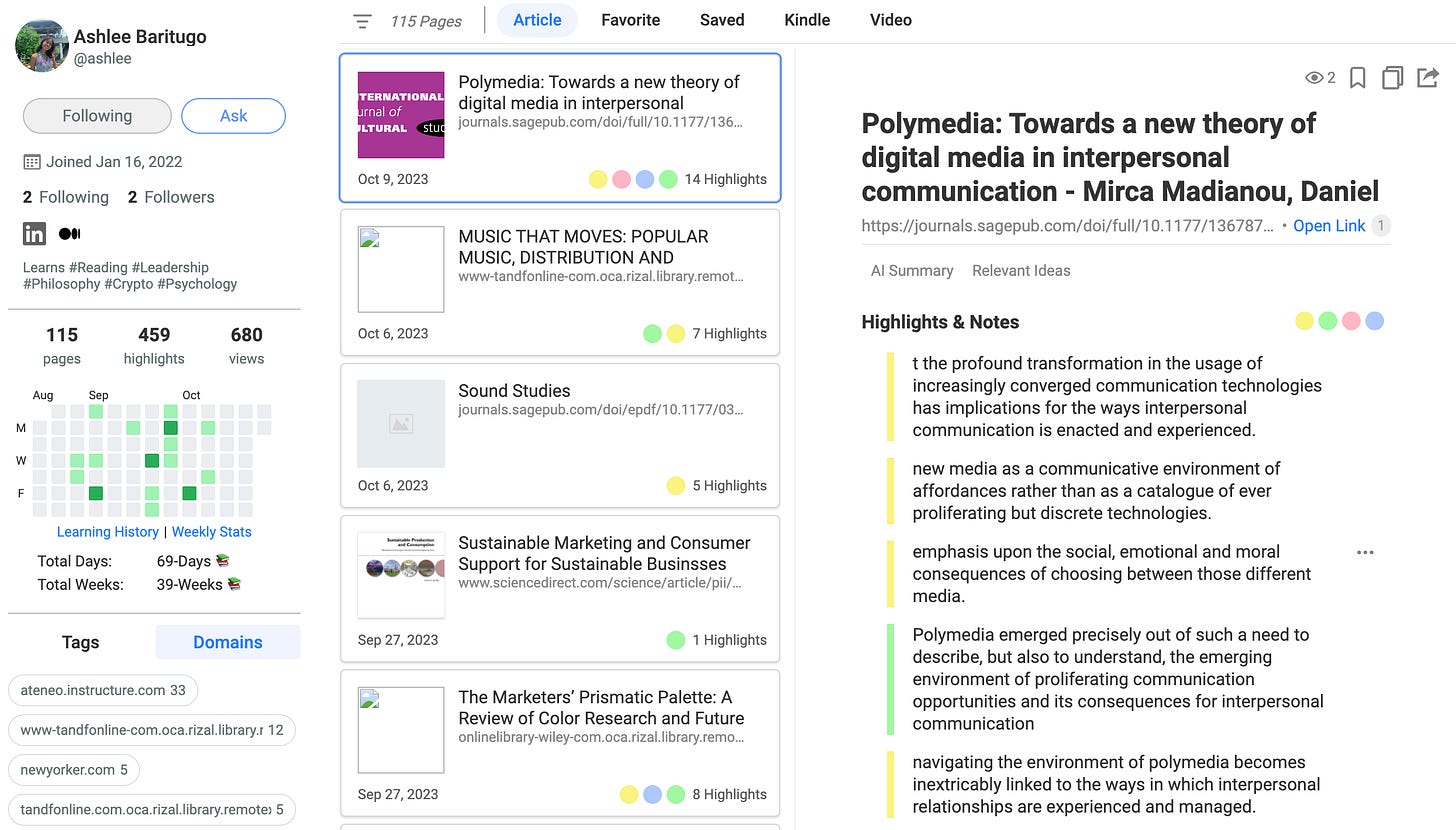Click the Sound Studies placeholder thumbnail
Image resolution: width=1456 pixels, height=830 pixels.
[401, 424]
